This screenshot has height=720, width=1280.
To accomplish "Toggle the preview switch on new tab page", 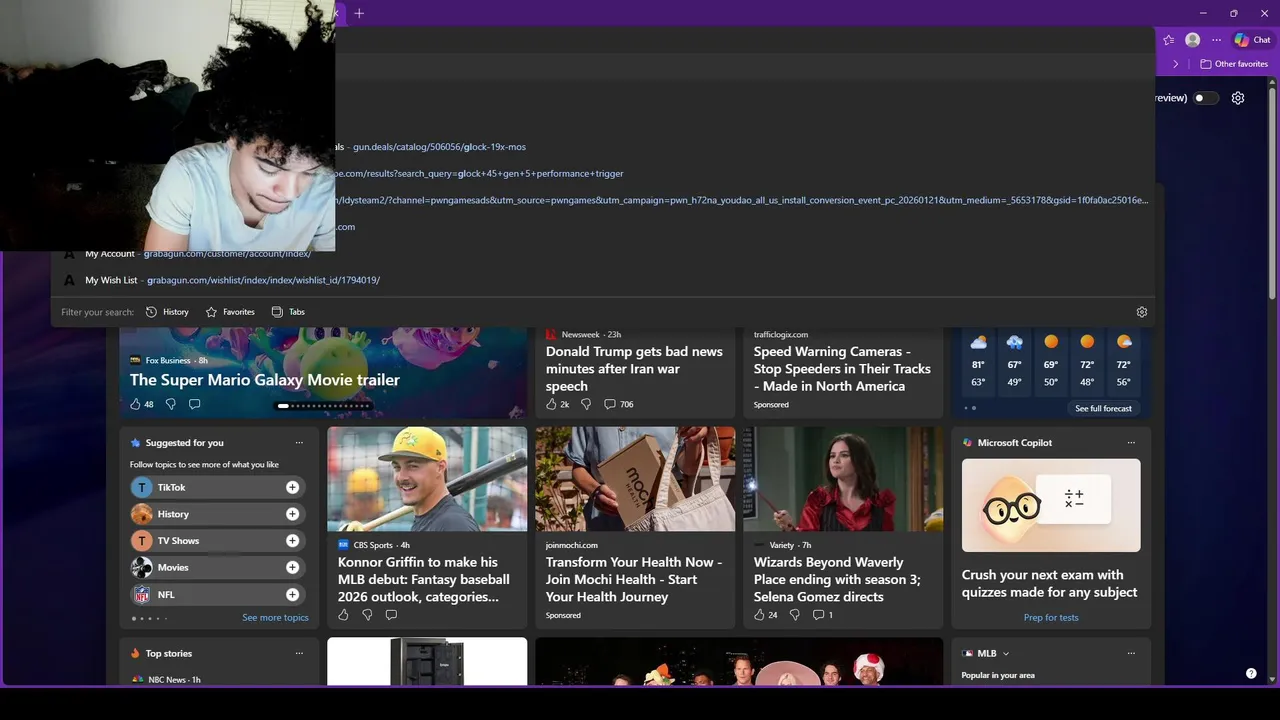I will [x=1207, y=98].
